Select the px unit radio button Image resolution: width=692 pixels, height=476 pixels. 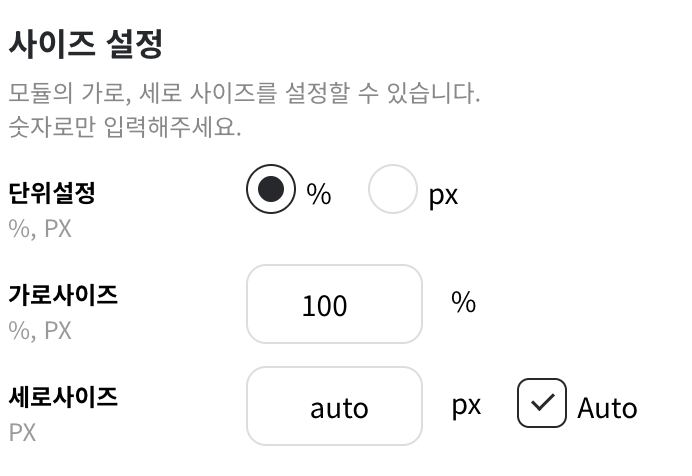(x=392, y=189)
